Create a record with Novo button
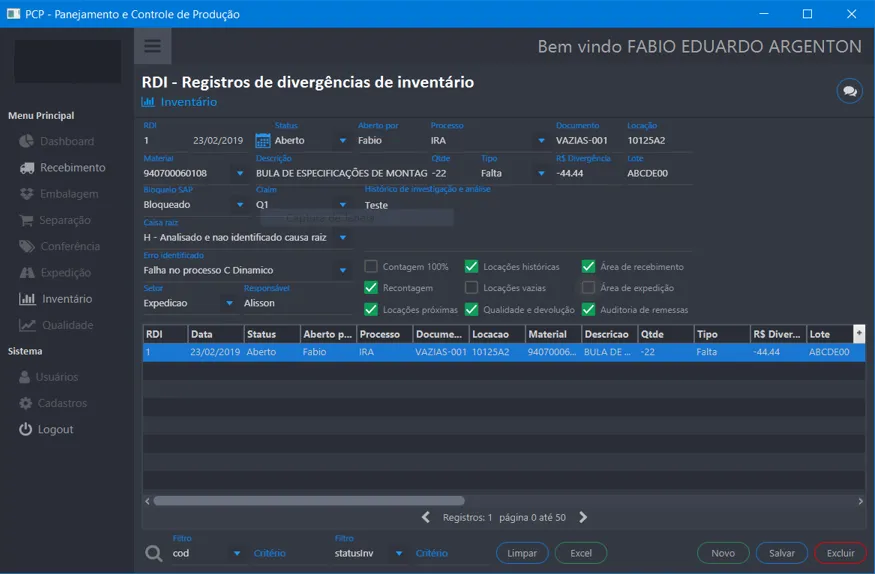The width and height of the screenshot is (875, 574). (723, 553)
